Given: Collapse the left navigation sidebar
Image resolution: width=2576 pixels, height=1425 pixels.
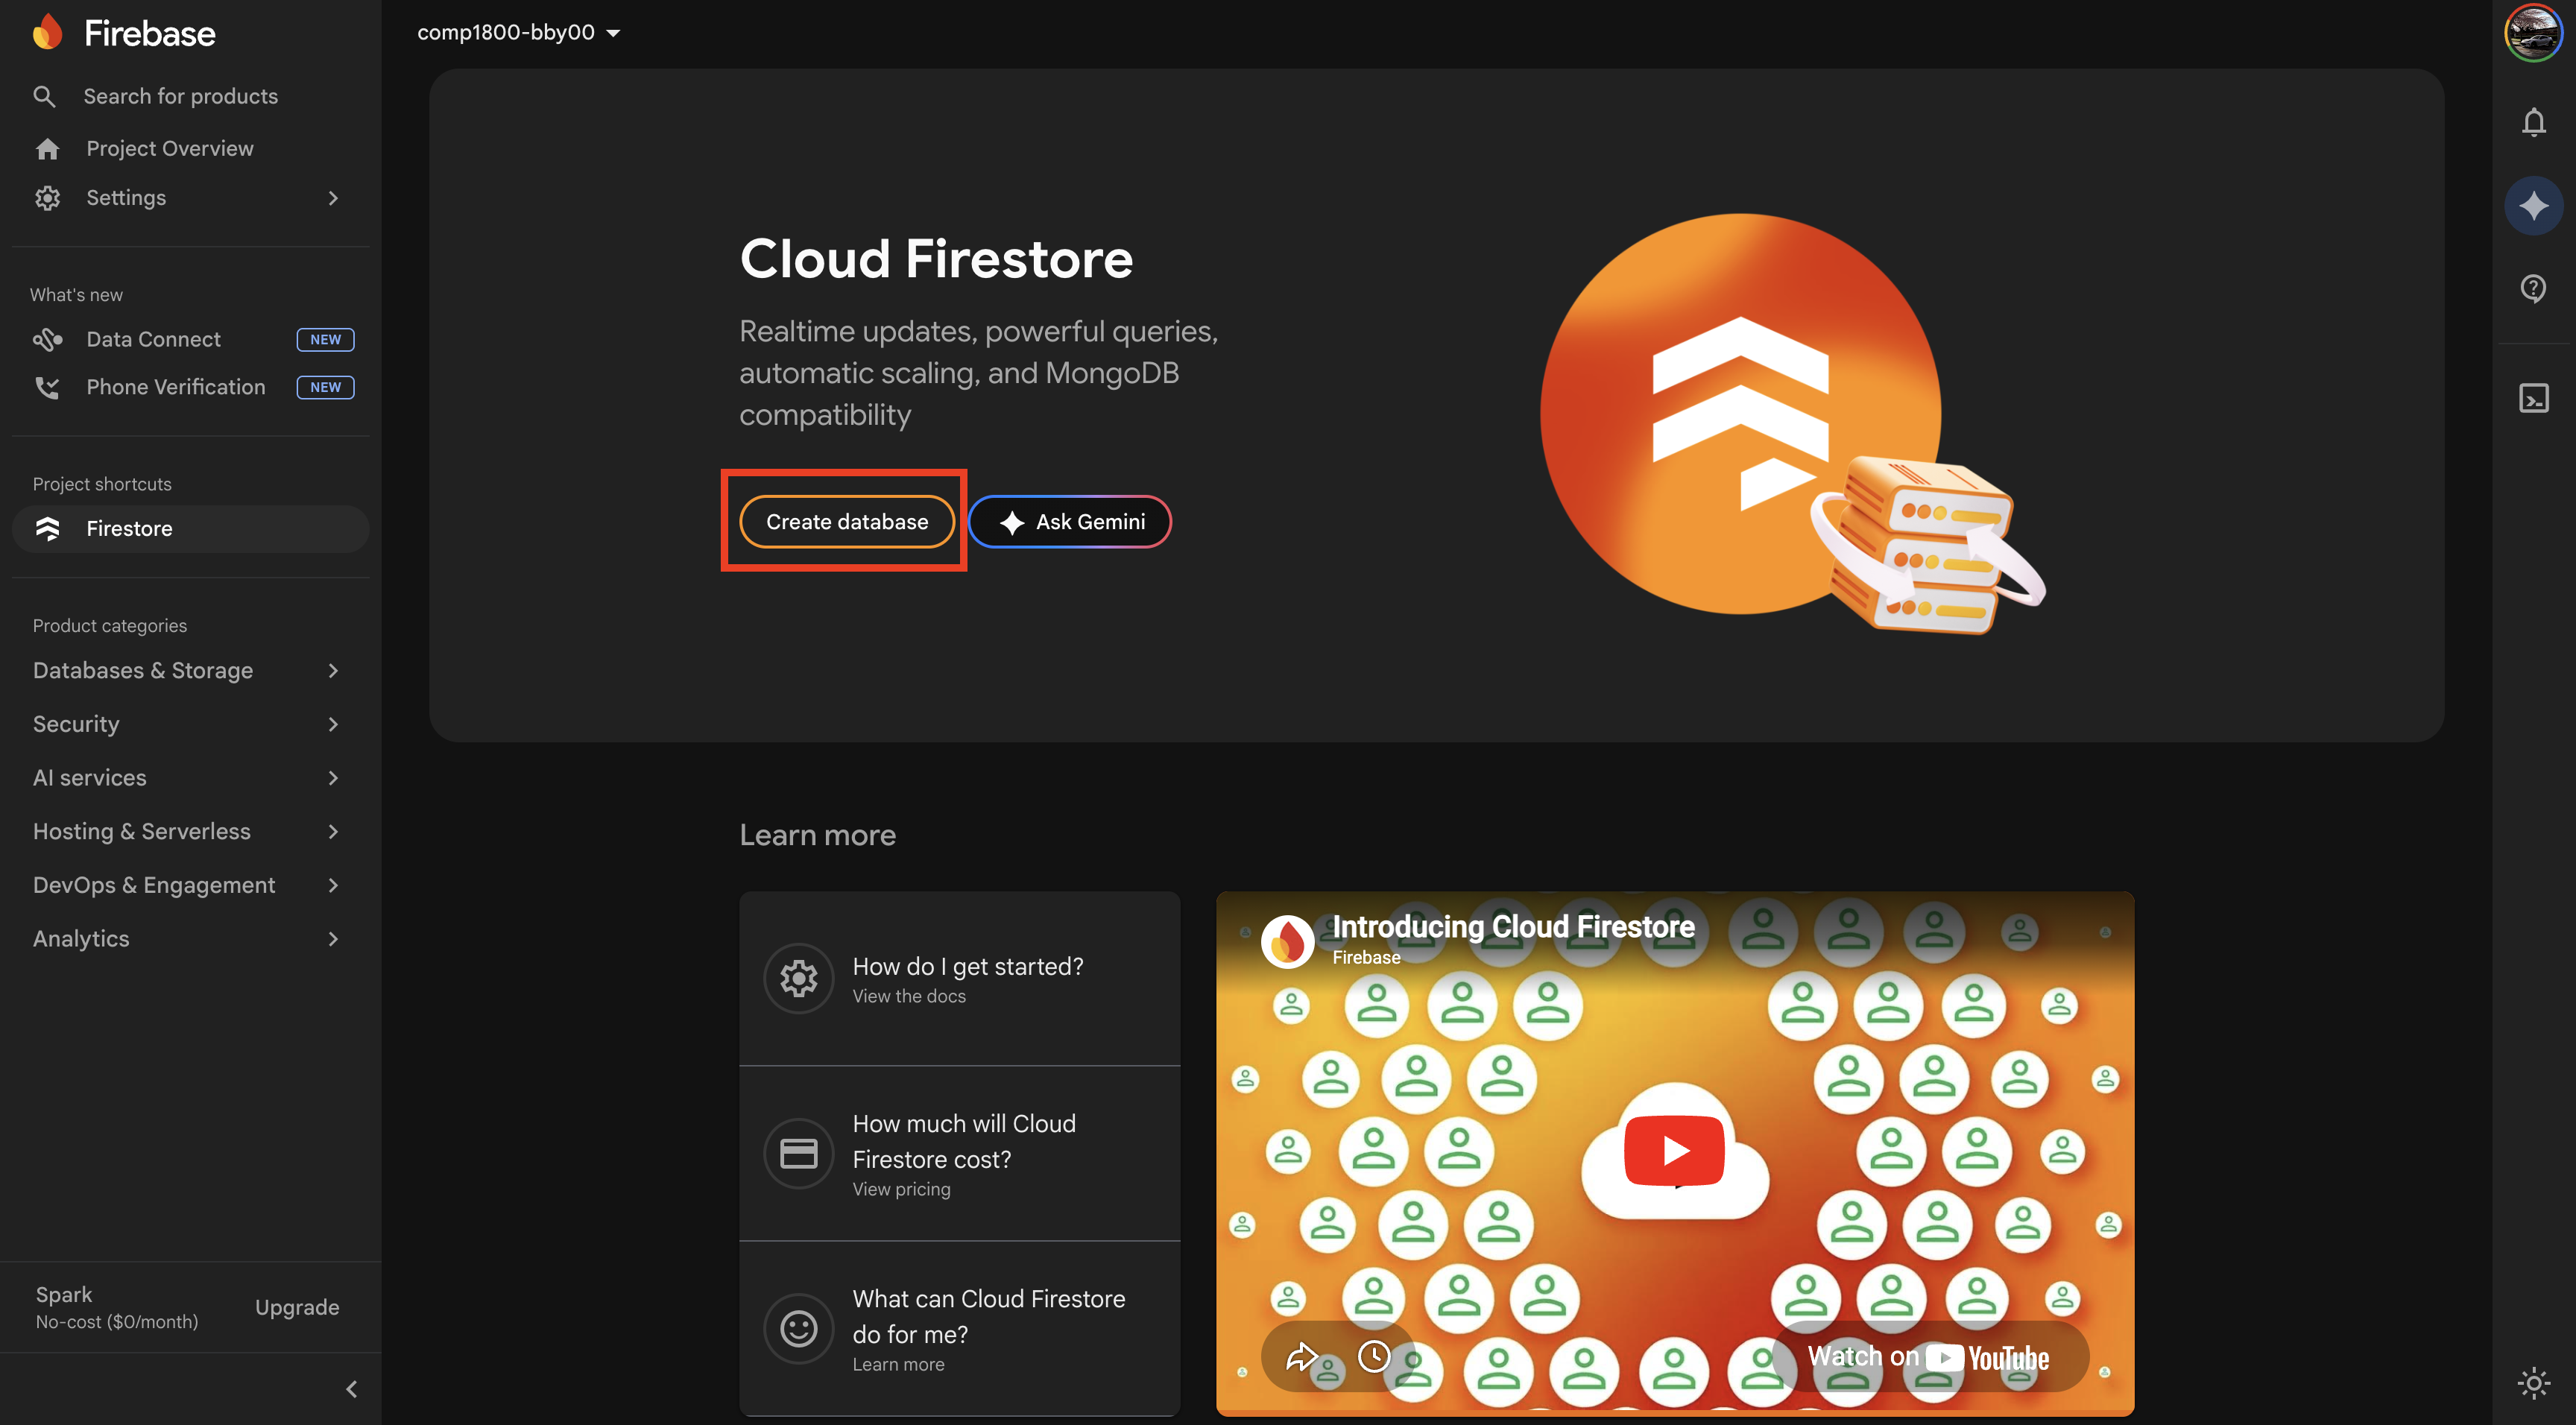Looking at the screenshot, I should coord(351,1389).
